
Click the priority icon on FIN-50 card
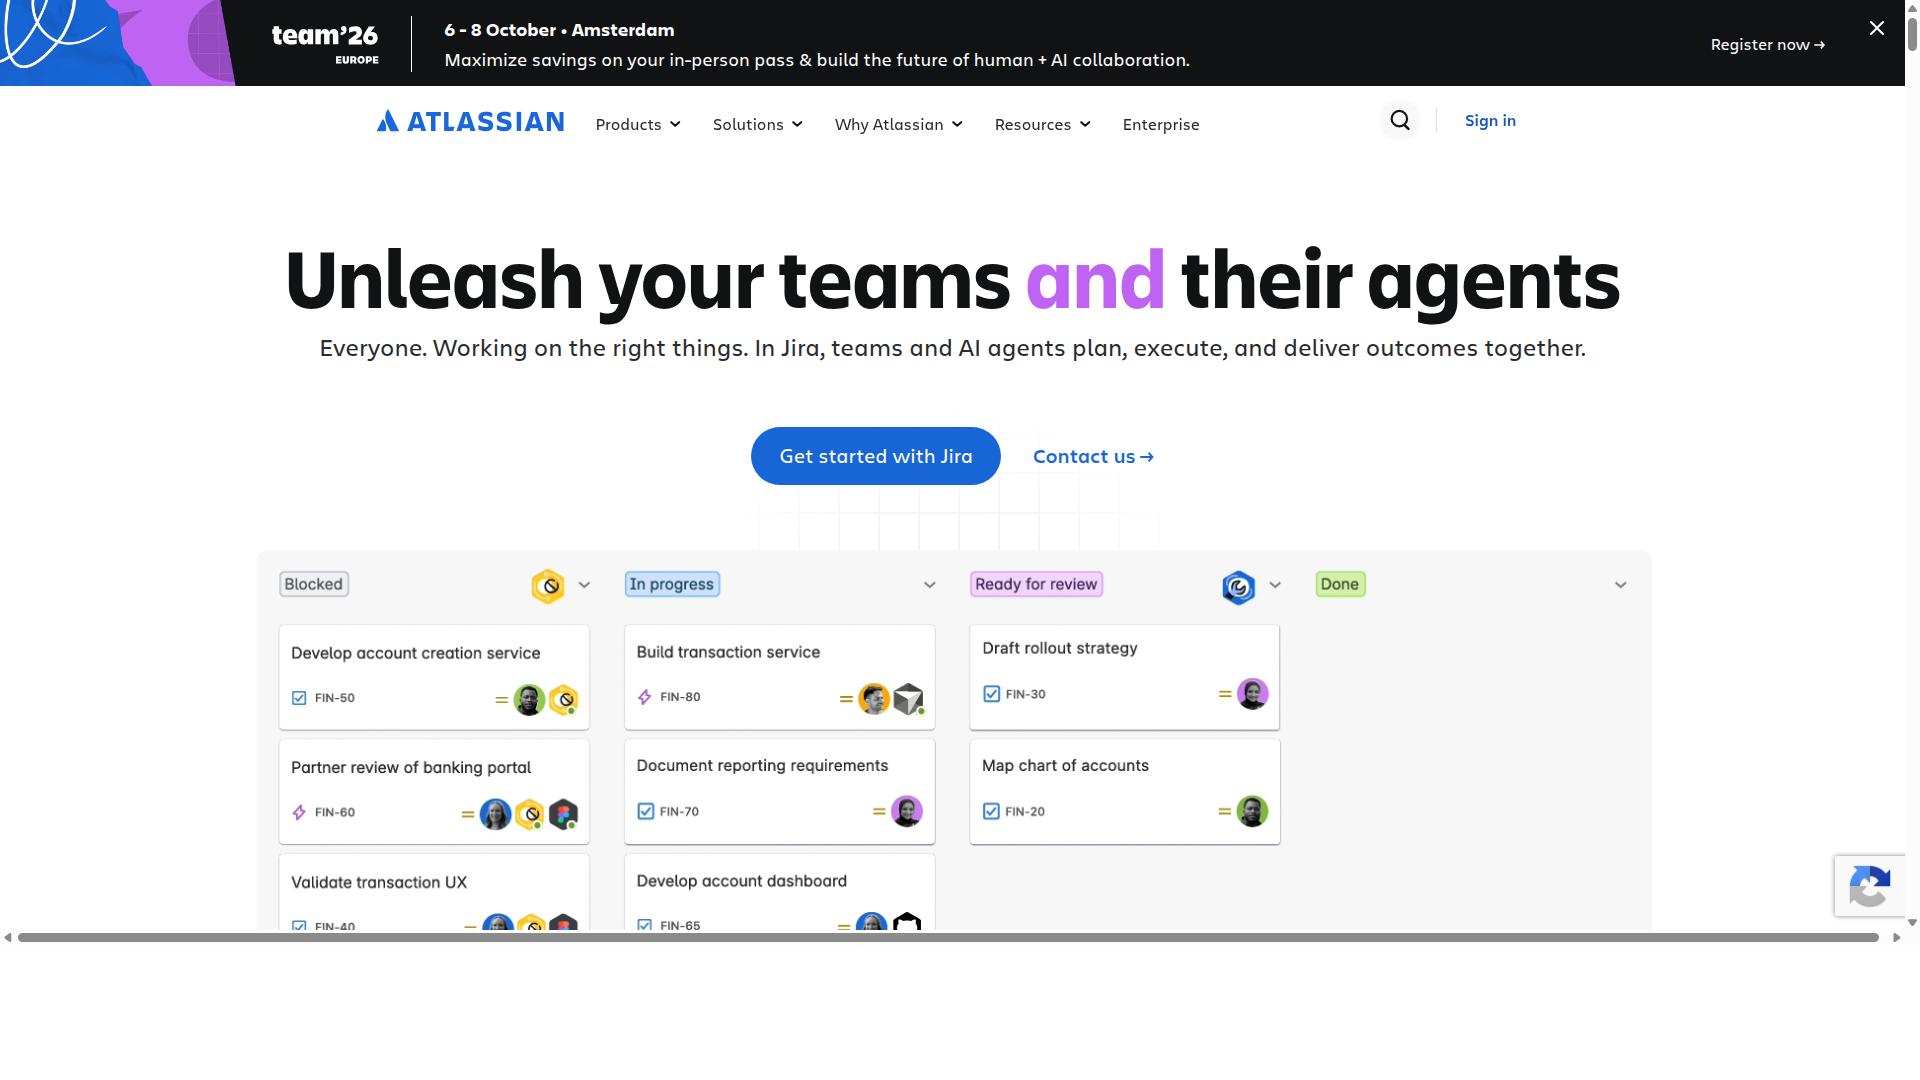pyautogui.click(x=502, y=700)
